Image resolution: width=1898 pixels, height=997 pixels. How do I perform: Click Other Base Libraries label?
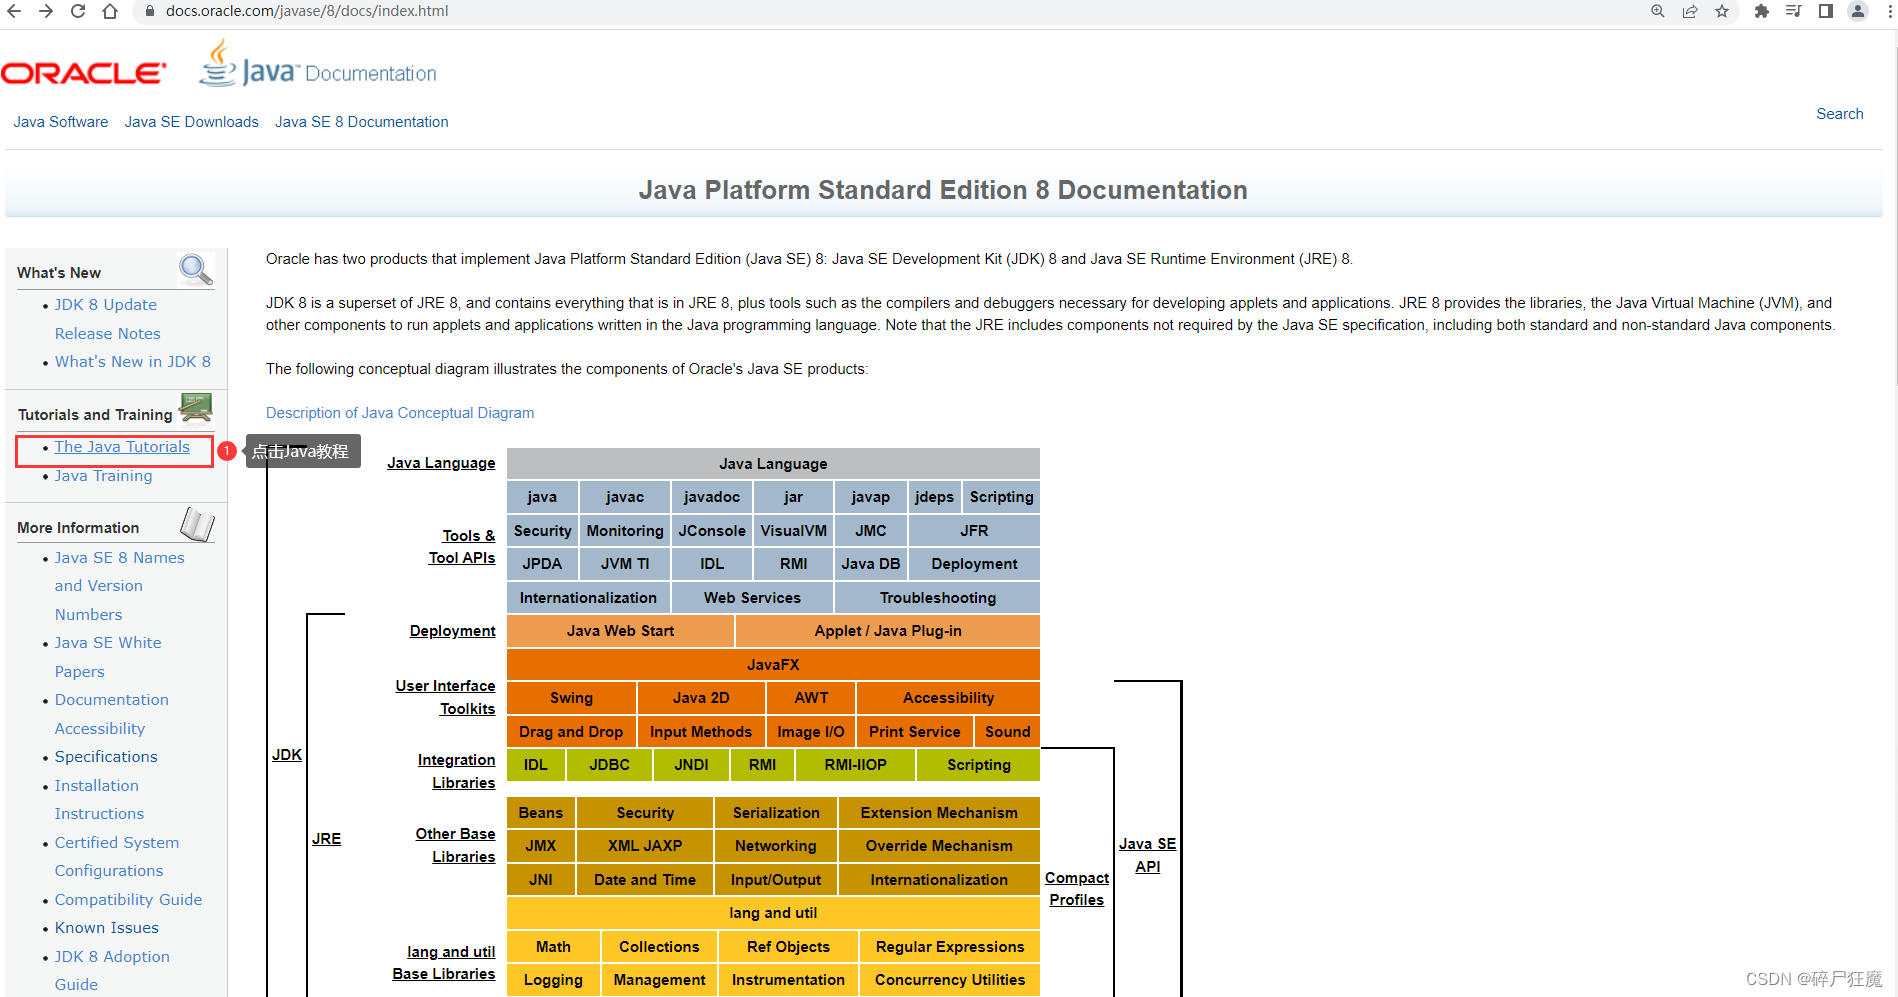click(x=455, y=845)
